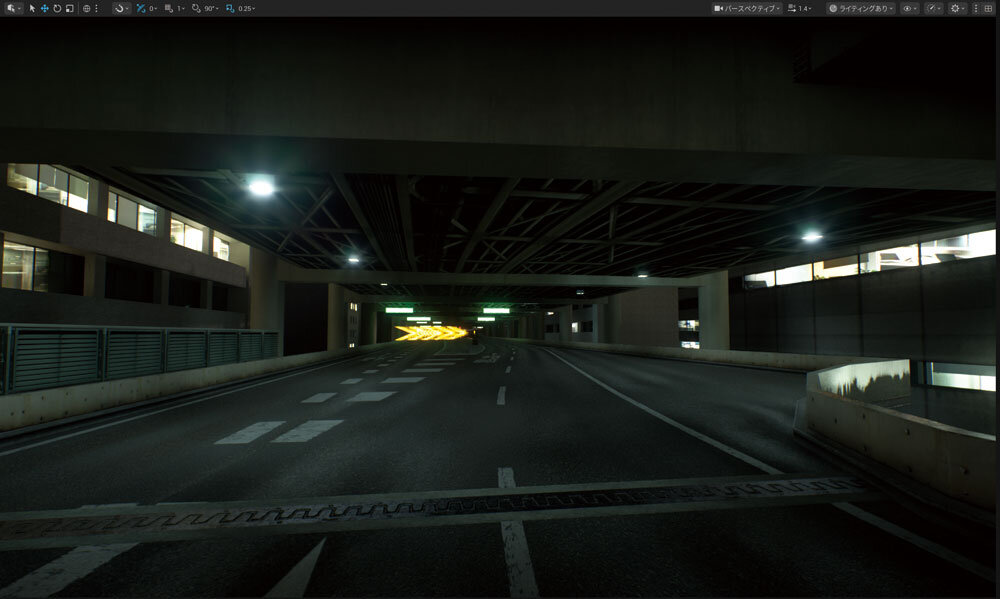
Task: Click the world coordinate globe icon
Action: click(x=86, y=8)
